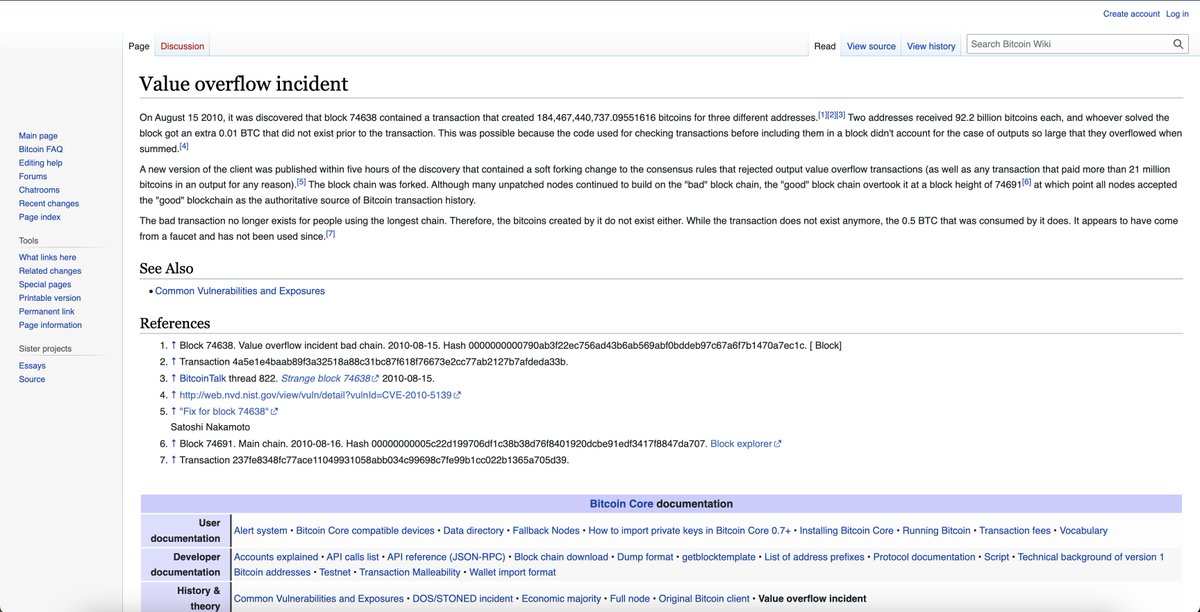Open Installing Bitcoin Core link
This screenshot has height=612, width=1200.
(847, 530)
